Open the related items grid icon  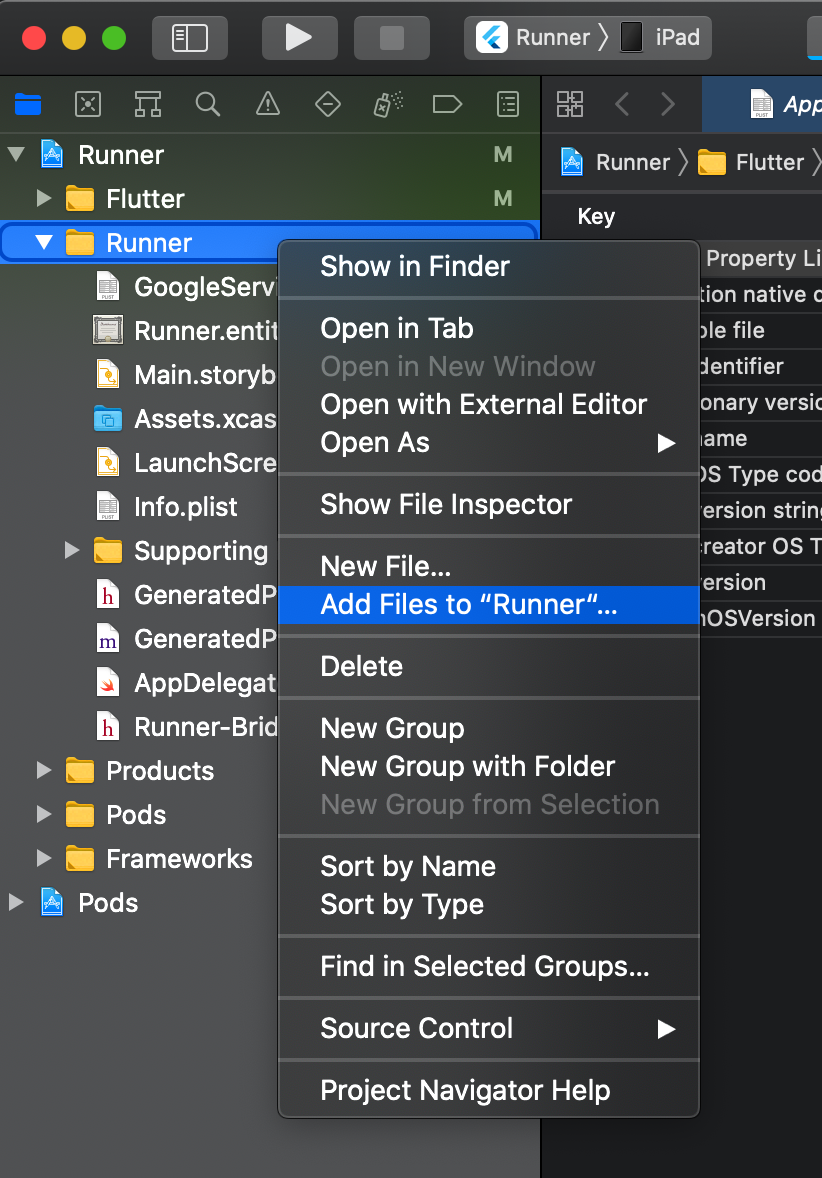tap(570, 104)
